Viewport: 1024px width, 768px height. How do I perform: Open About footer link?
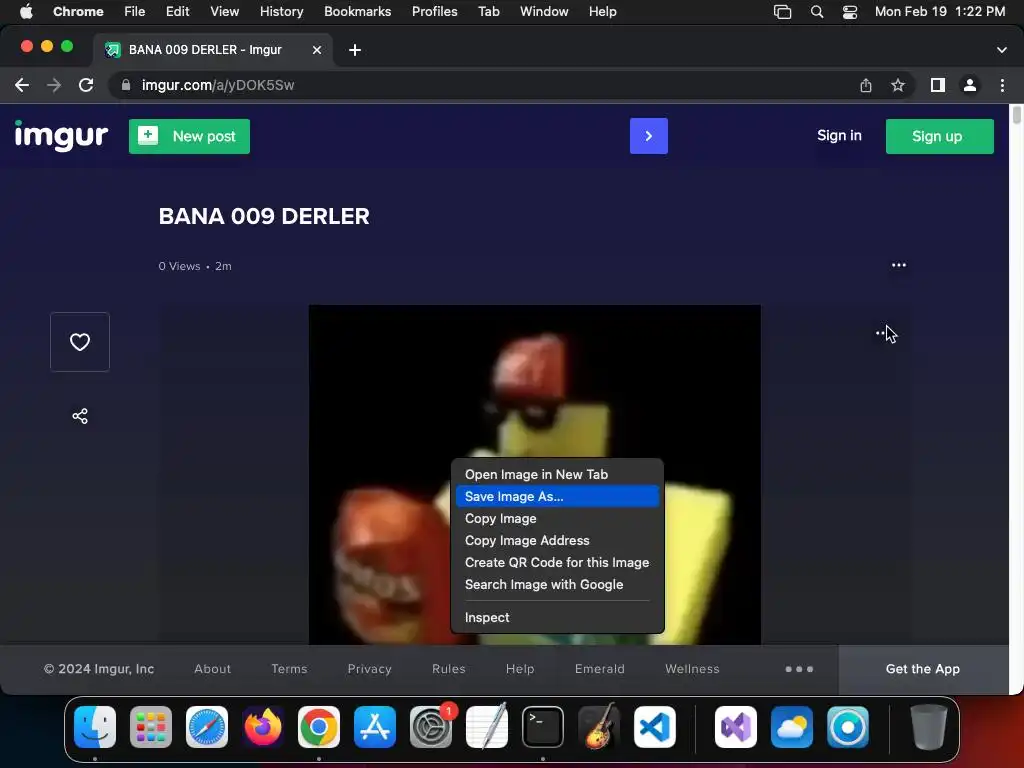point(212,669)
